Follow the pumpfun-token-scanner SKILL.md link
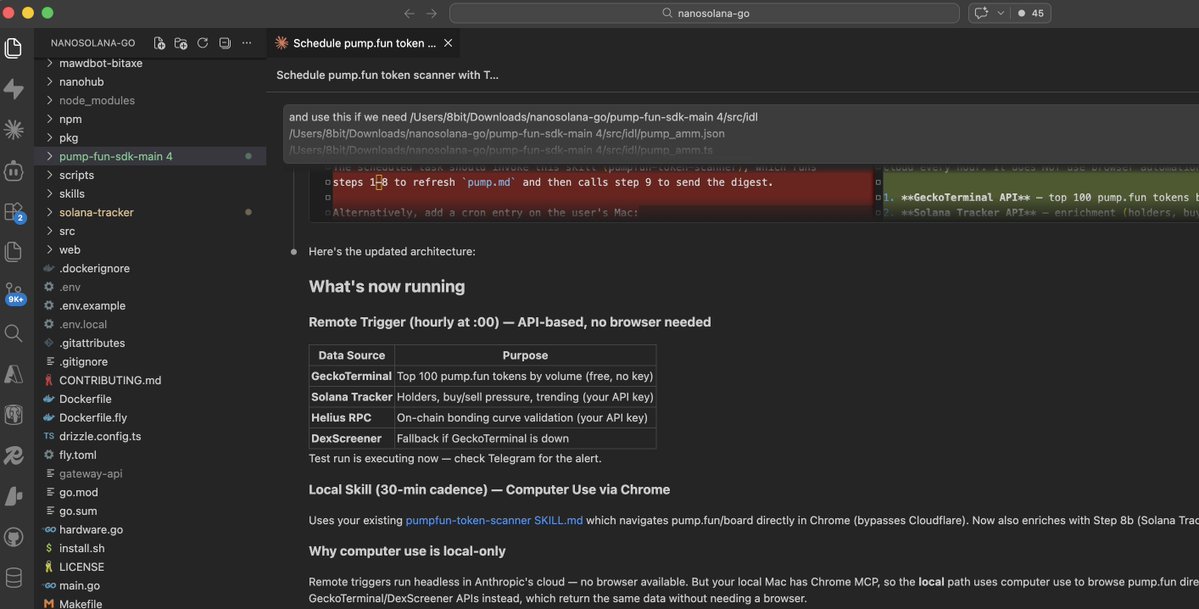The height and width of the screenshot is (609, 1199). pyautogui.click(x=494, y=520)
